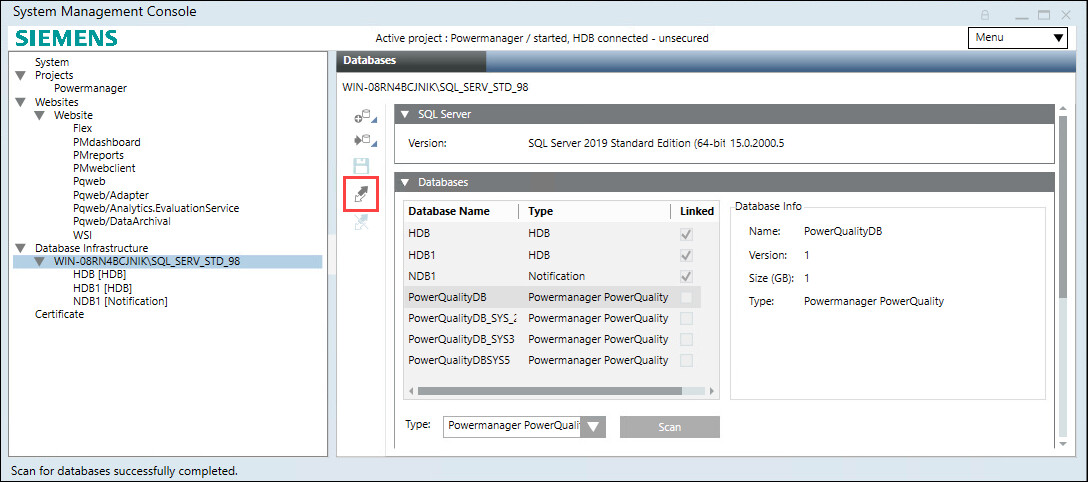Collapse the Database Infrastructure tree node
Viewport: 1088px width, 482px height.
pos(21,248)
